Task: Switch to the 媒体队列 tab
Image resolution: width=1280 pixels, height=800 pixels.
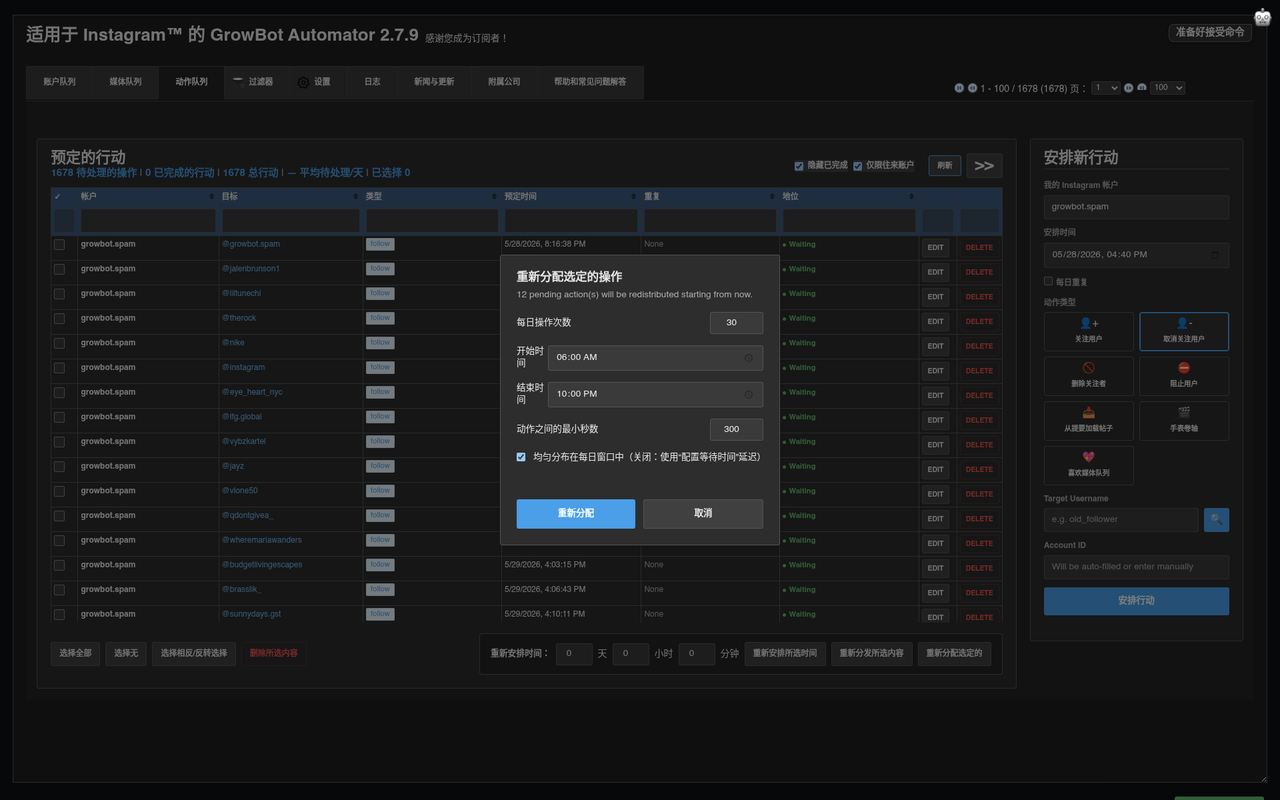Action: (x=125, y=82)
